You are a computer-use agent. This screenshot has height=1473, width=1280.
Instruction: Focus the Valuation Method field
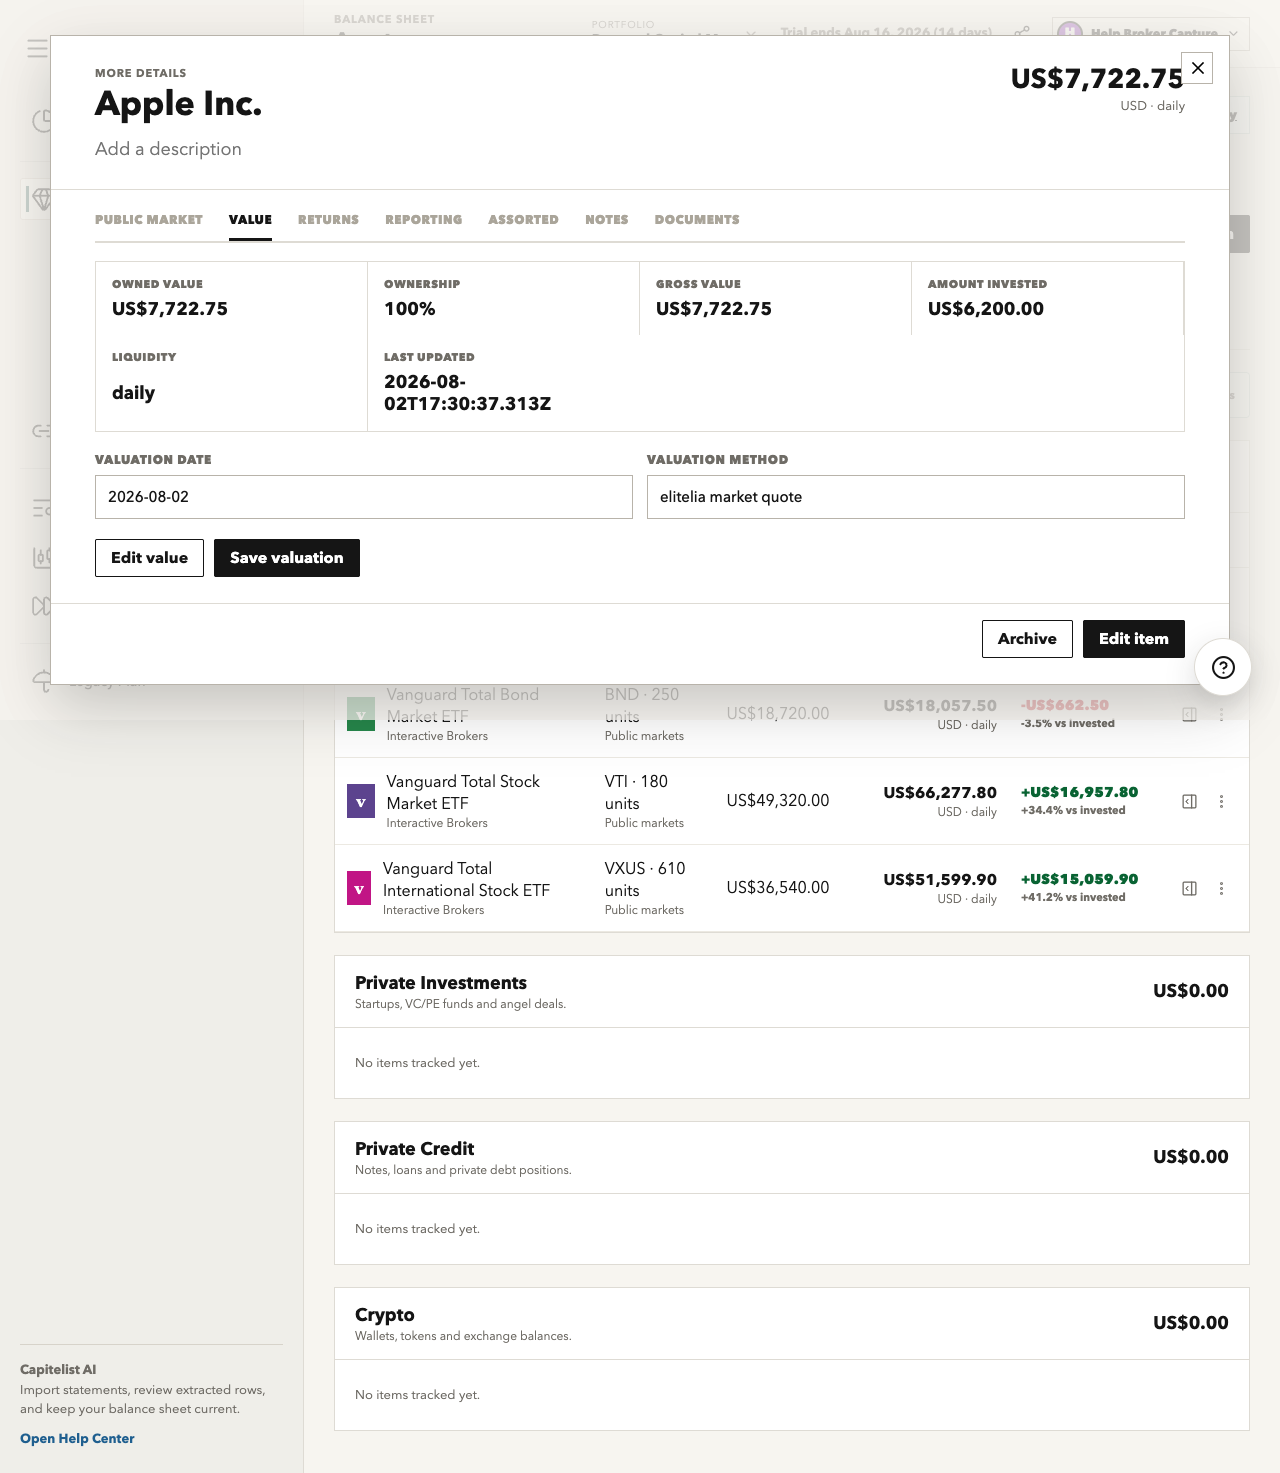coord(916,497)
